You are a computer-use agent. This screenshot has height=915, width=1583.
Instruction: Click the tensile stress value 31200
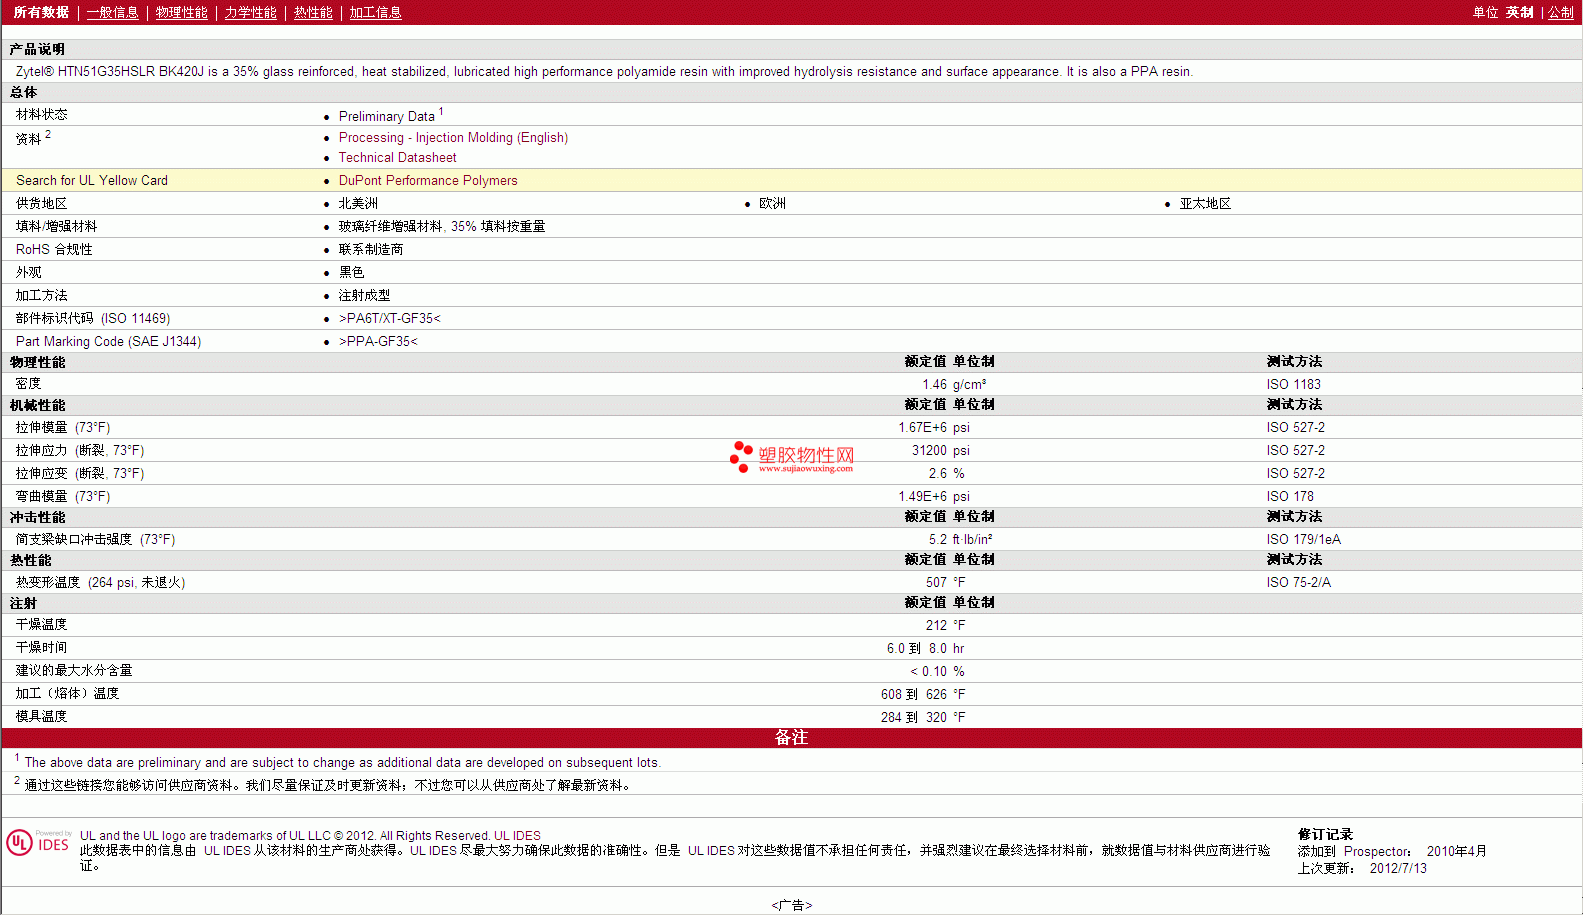[929, 451]
